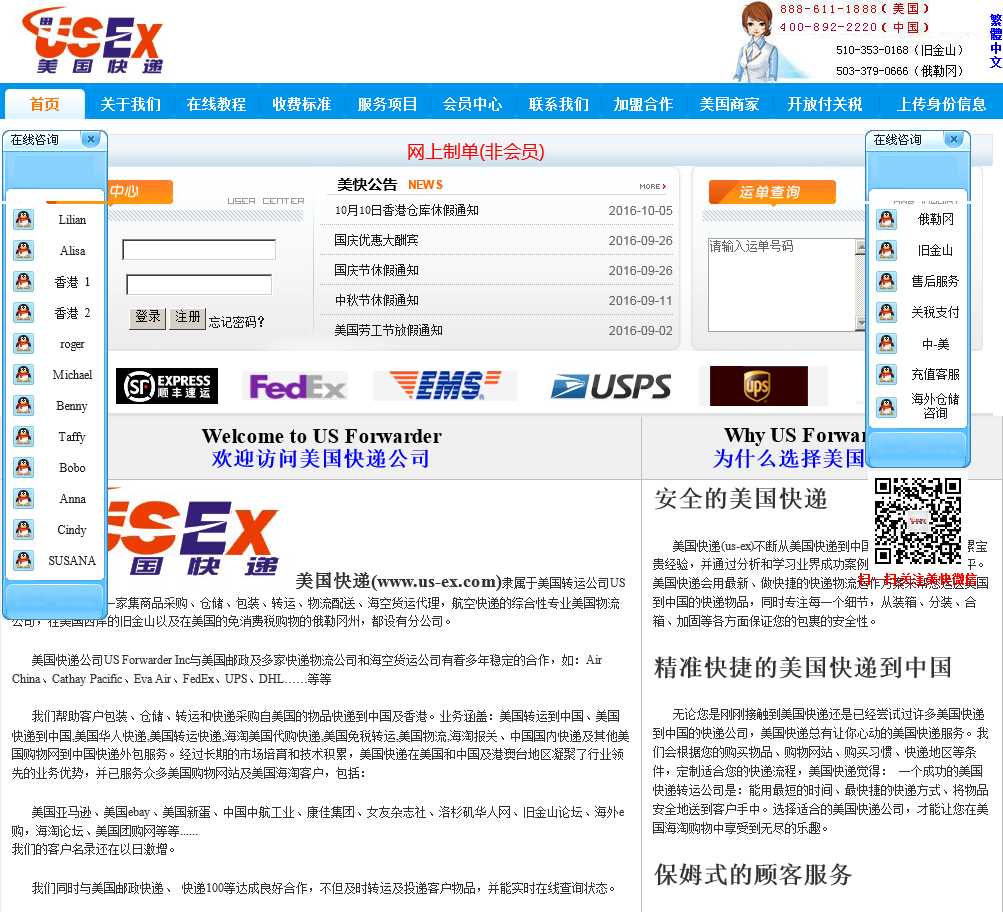Close the left 在线咨询 panel
The width and height of the screenshot is (1003, 912).
coord(91,139)
